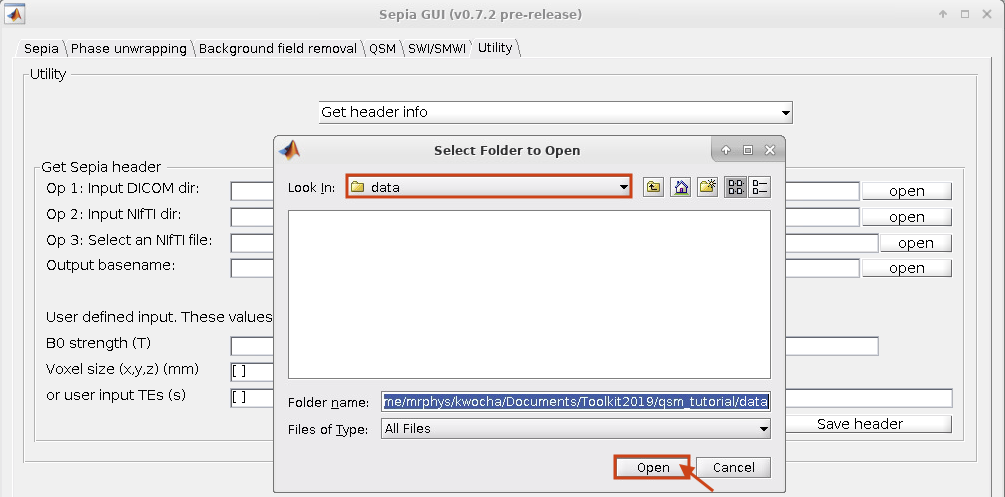
Task: Open the QSM tab
Action: [x=382, y=49]
